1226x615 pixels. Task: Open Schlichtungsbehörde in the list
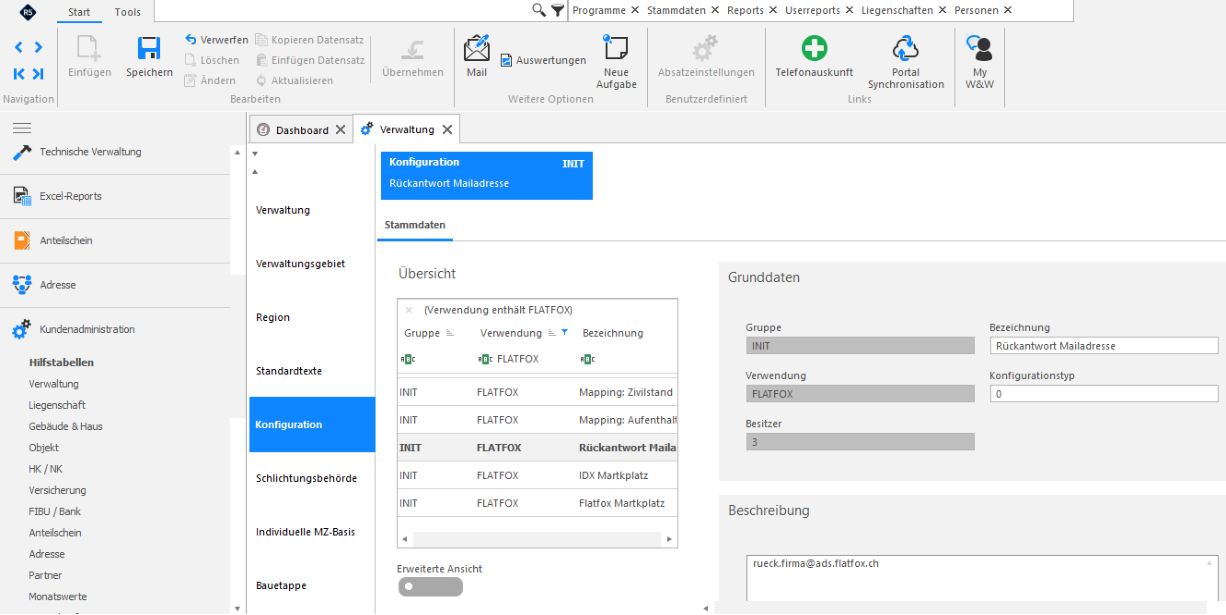[x=312, y=478]
